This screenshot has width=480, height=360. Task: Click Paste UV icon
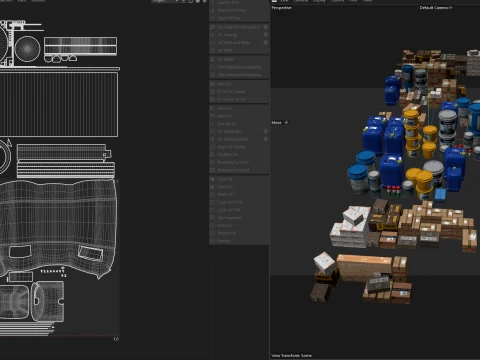tap(213, 187)
